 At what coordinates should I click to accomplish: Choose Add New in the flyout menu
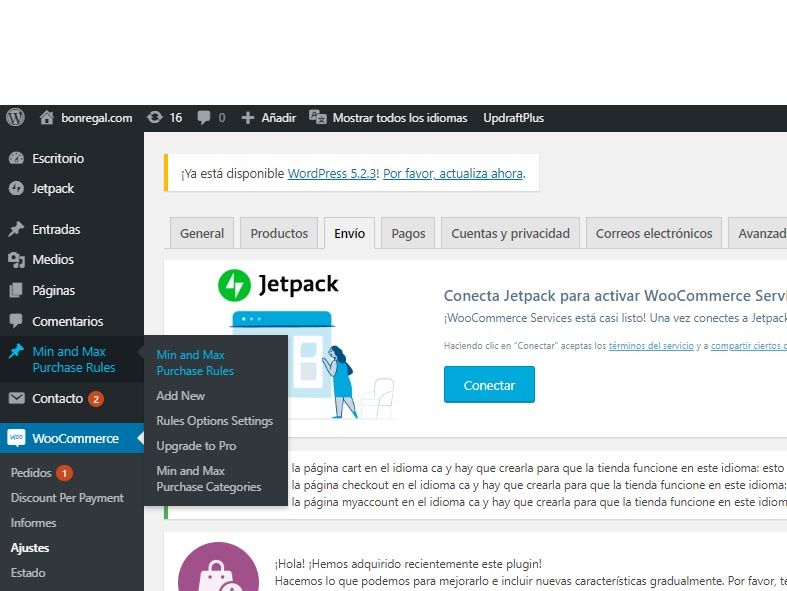click(180, 396)
